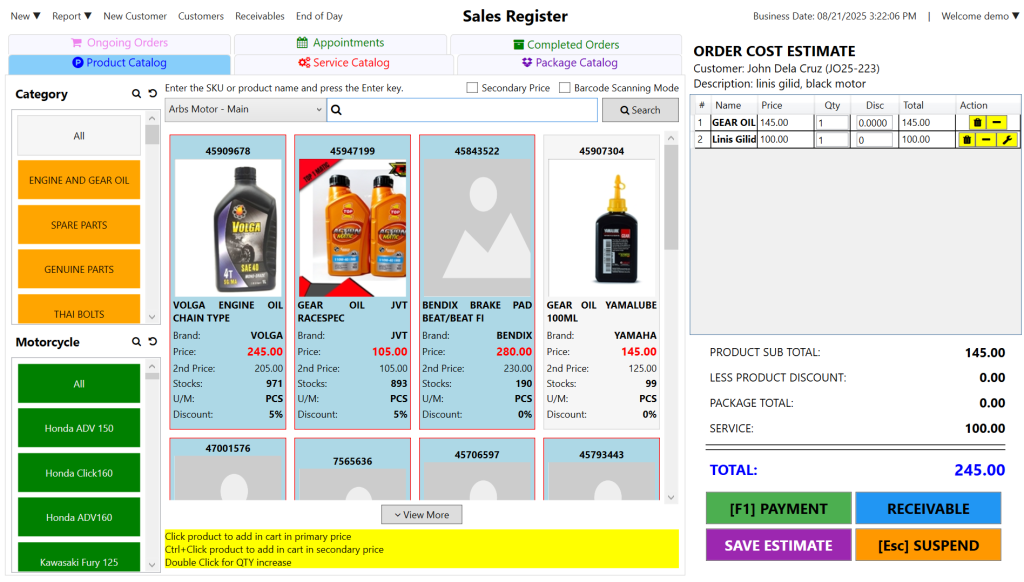The height and width of the screenshot is (582, 1024).
Task: Click View More to load products
Action: point(421,515)
